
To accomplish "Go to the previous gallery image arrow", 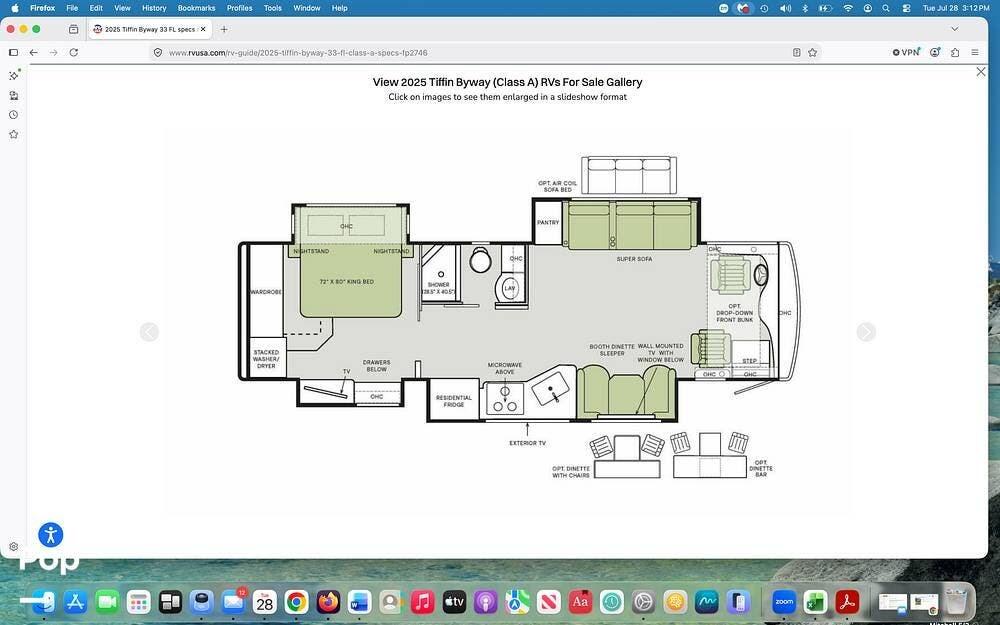I will [149, 332].
